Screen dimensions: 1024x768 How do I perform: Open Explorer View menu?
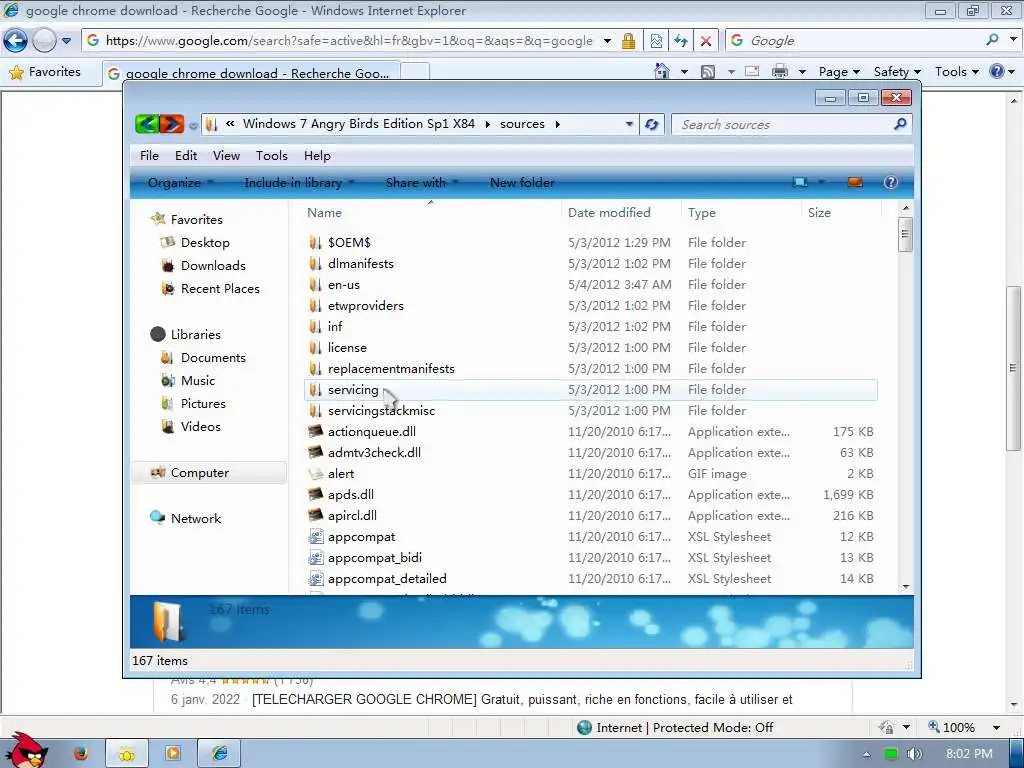click(x=226, y=155)
